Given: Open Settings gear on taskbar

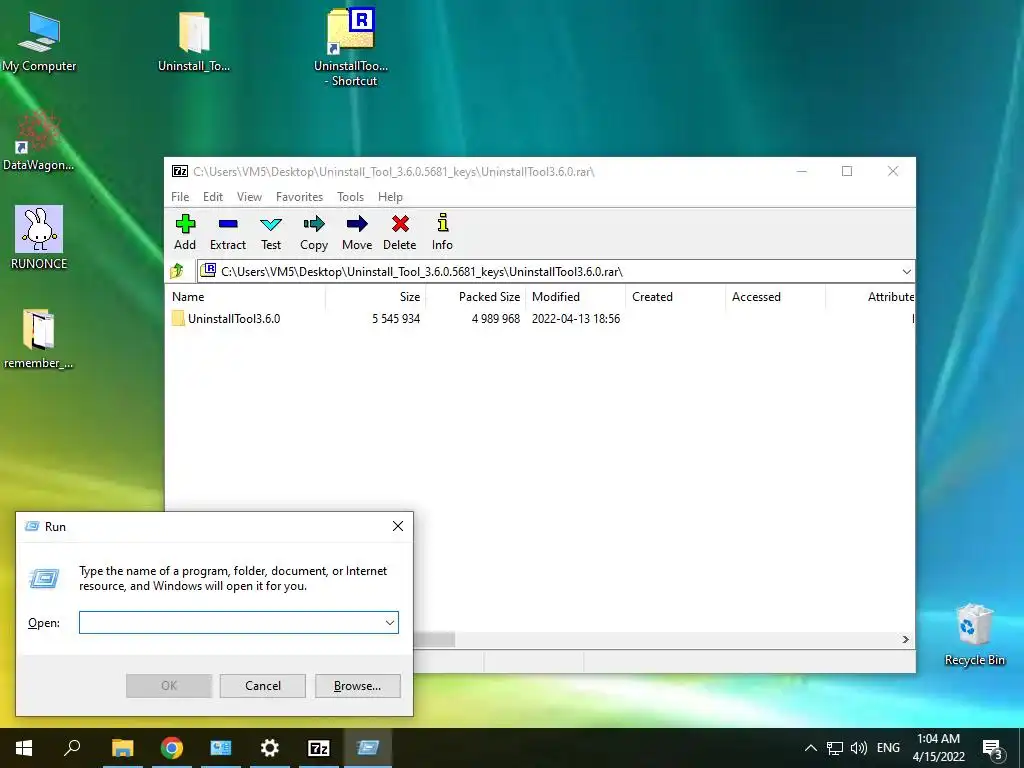Looking at the screenshot, I should point(269,748).
